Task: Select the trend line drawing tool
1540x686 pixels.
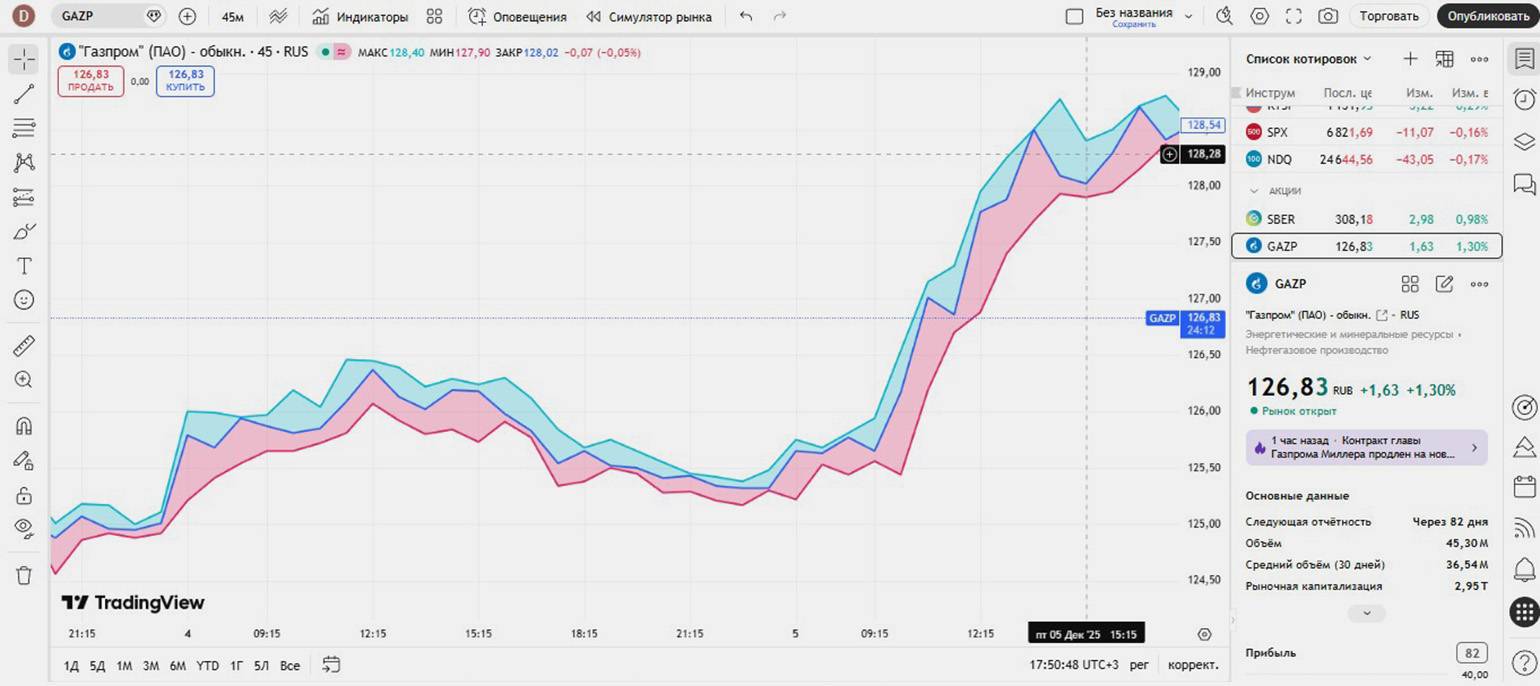Action: click(24, 94)
